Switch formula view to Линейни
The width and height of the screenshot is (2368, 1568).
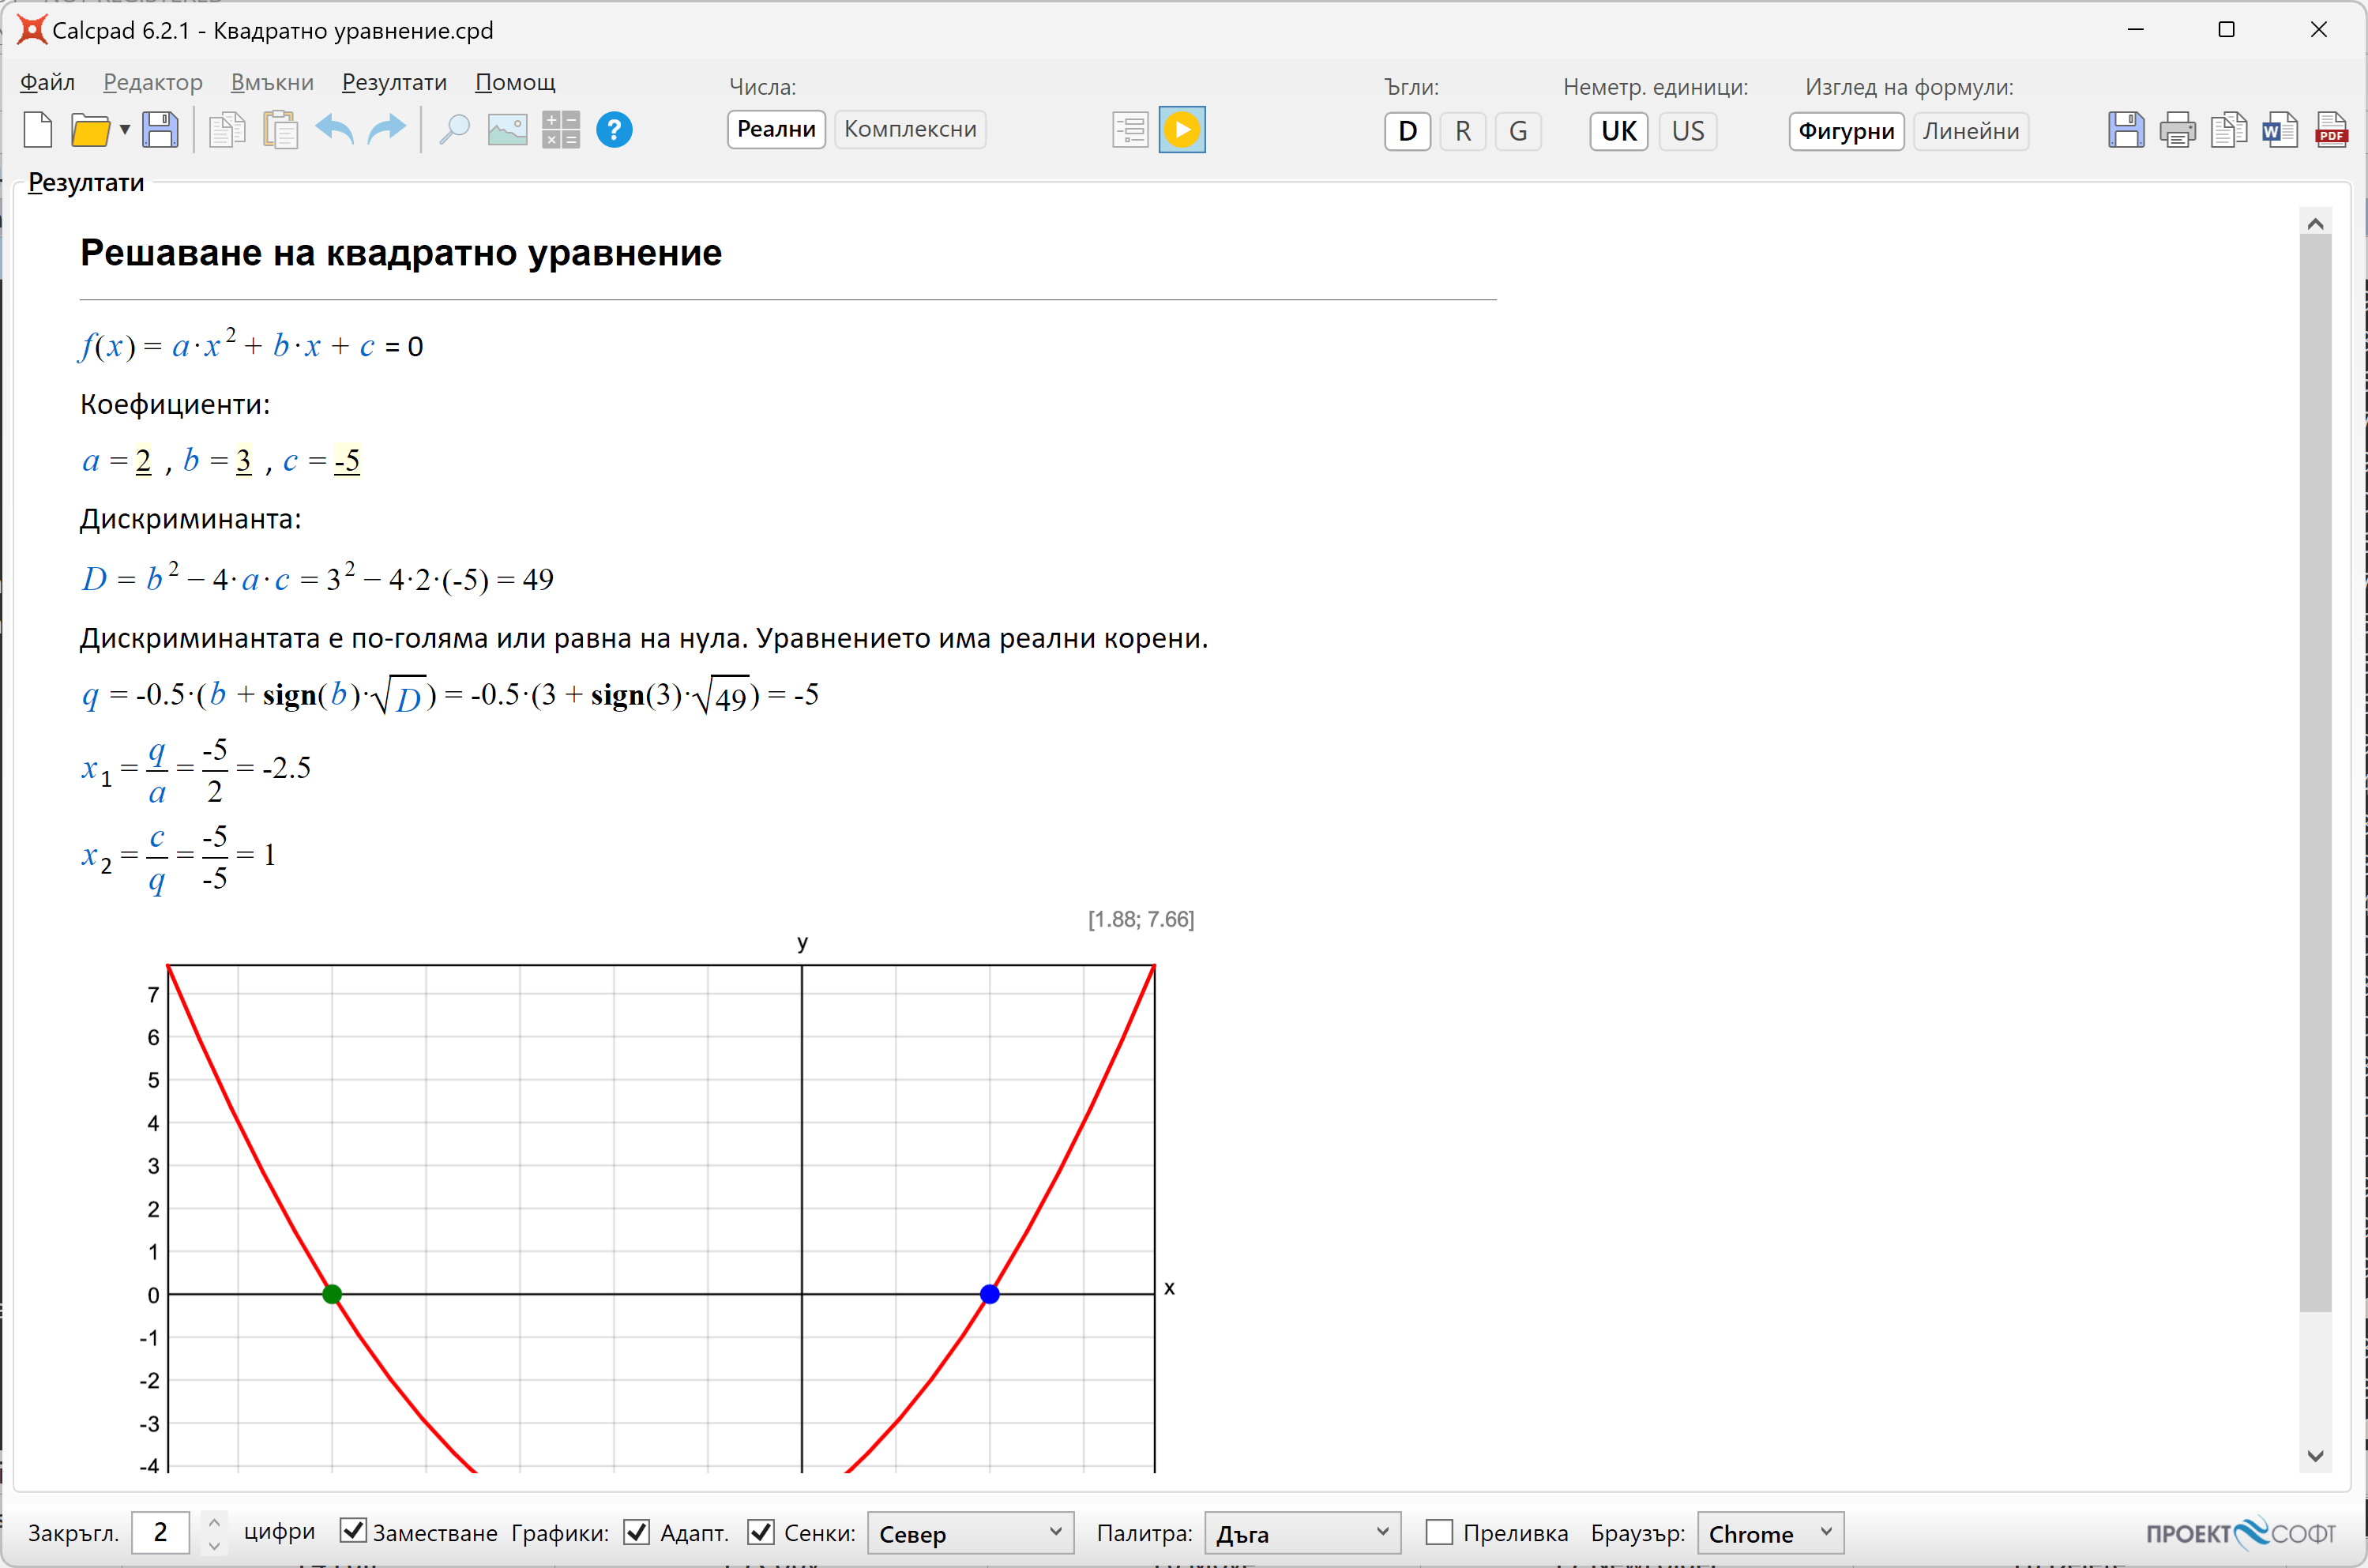(1970, 131)
